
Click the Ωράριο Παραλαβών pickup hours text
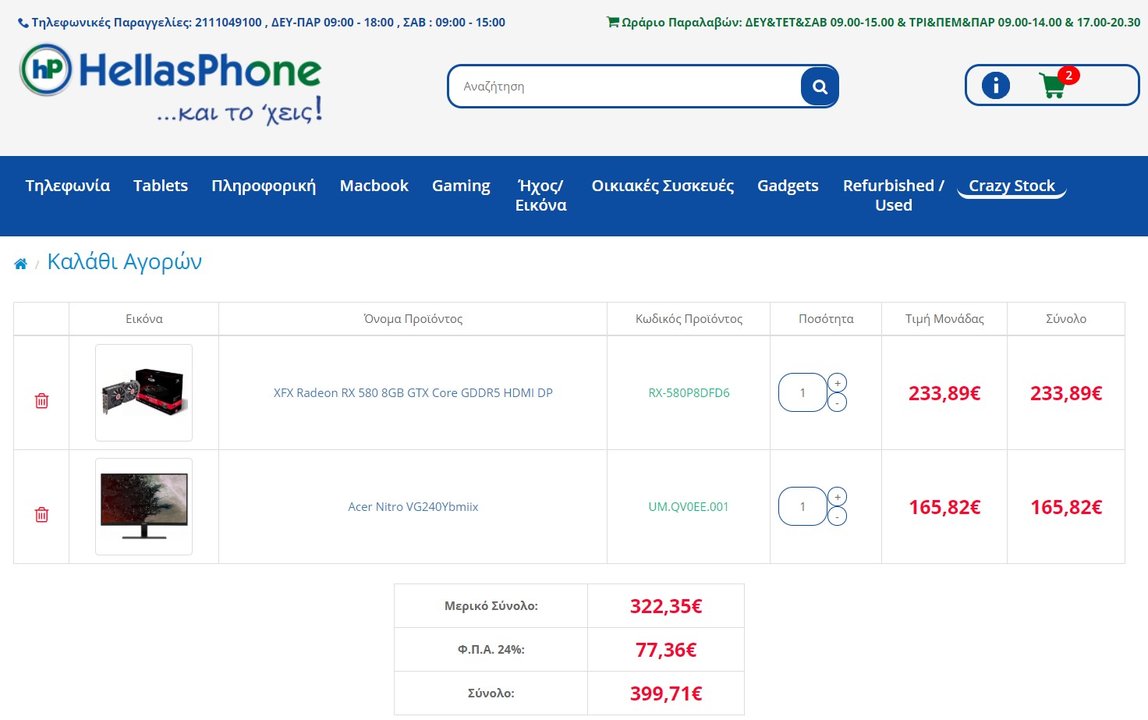click(881, 23)
